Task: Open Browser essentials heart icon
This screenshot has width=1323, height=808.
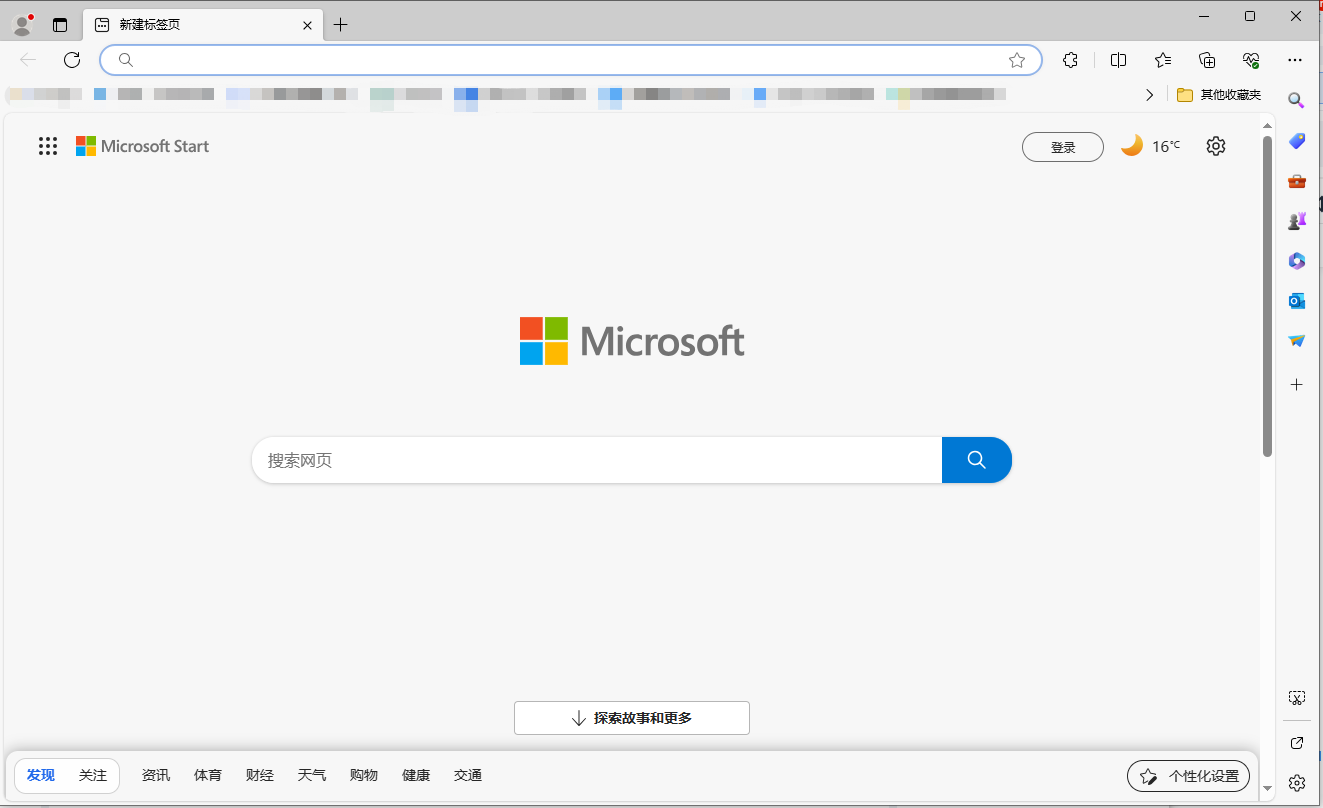Action: 1251,60
